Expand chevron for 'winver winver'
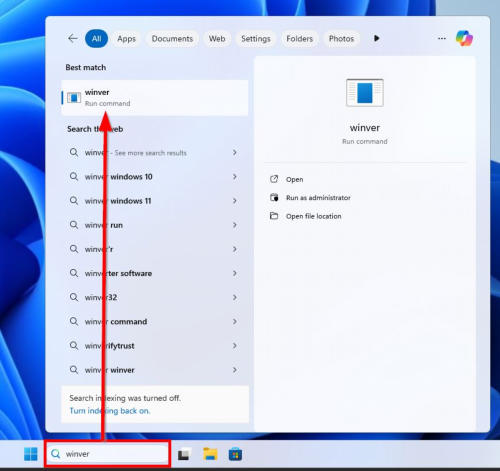The width and height of the screenshot is (500, 471). pyautogui.click(x=235, y=370)
